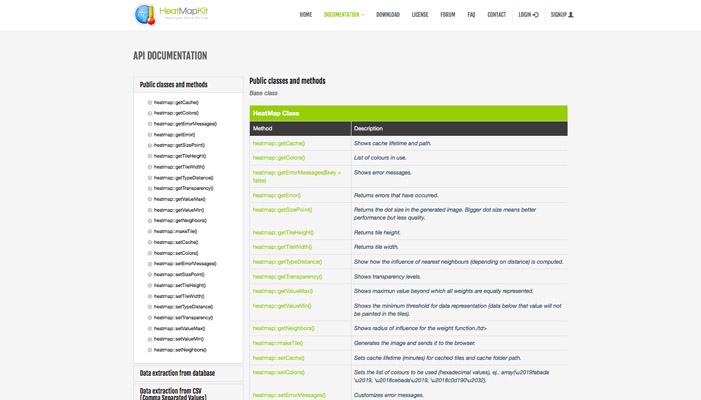Select heatmap::setSizePoint() in the sidebar
The height and width of the screenshot is (400, 701).
coord(179,274)
